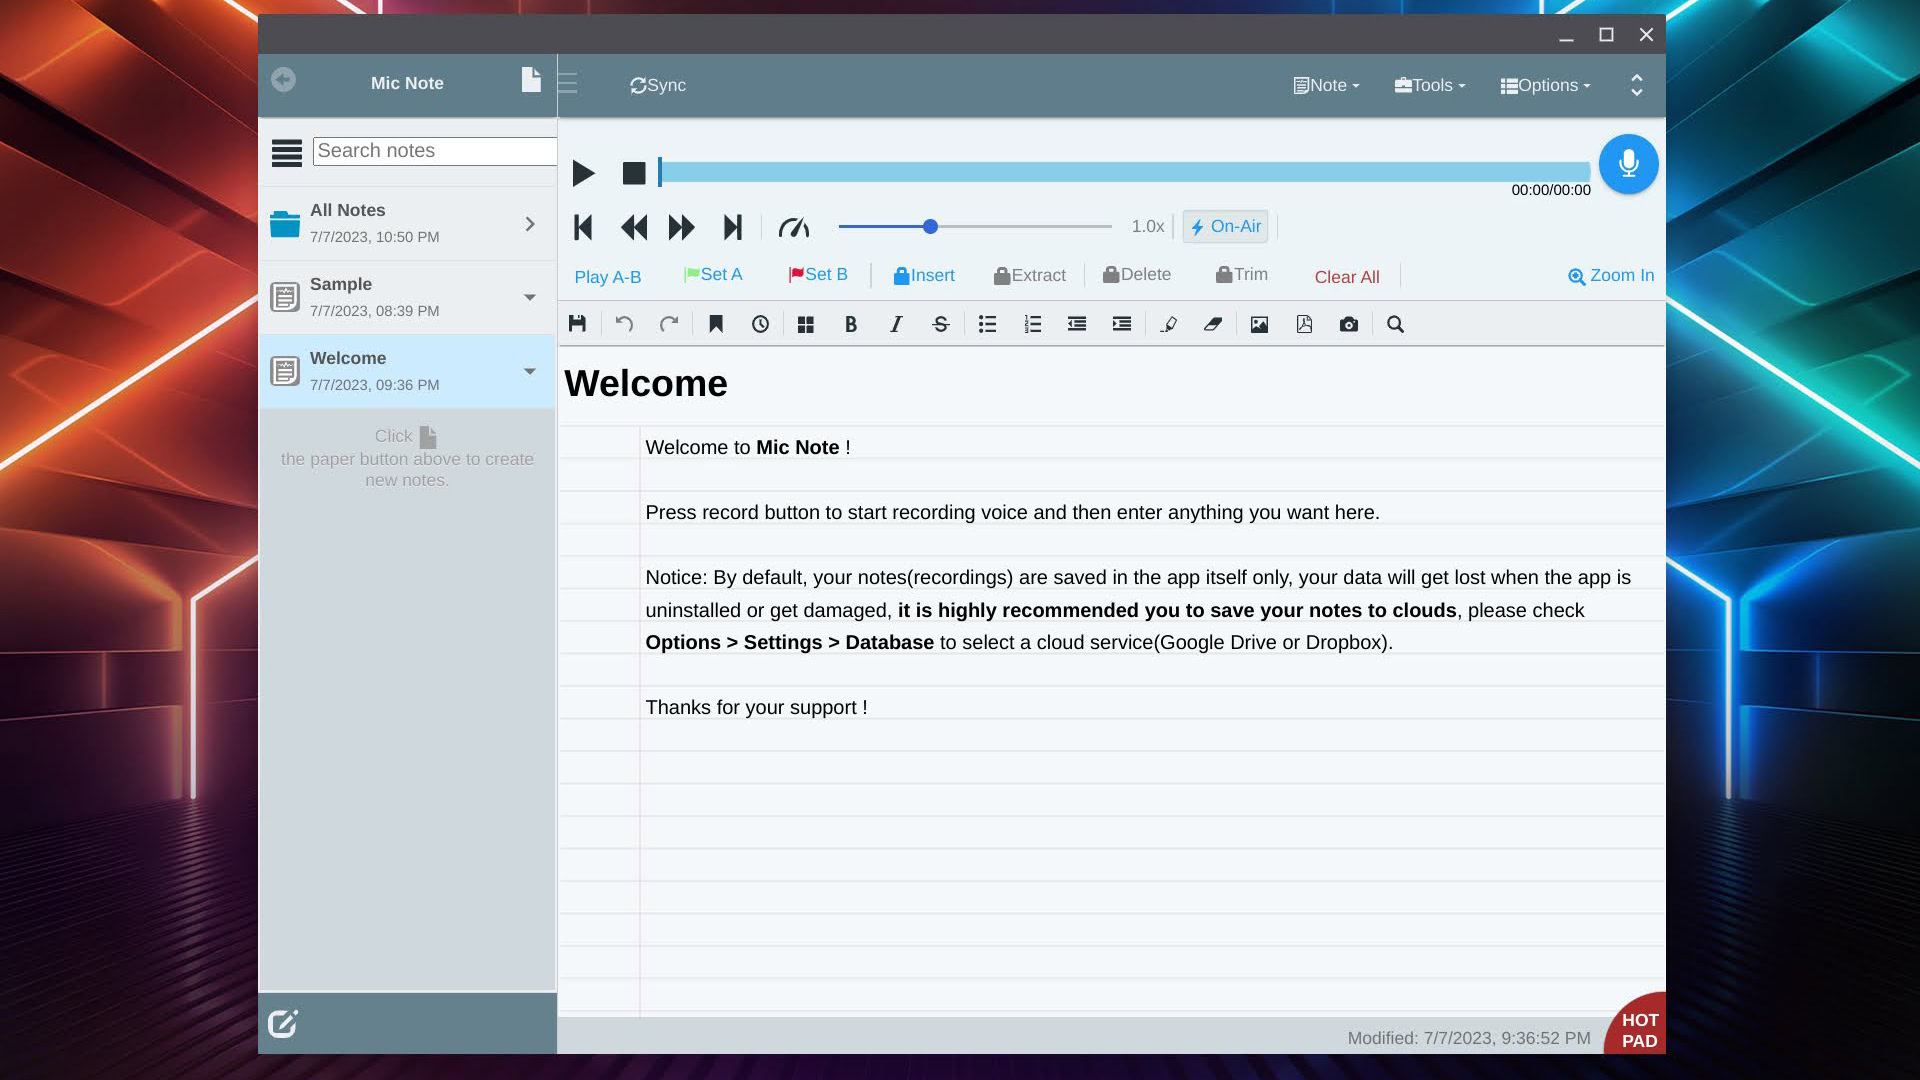The image size is (1920, 1080).
Task: Expand the Sample note dropdown arrow
Action: click(x=530, y=297)
